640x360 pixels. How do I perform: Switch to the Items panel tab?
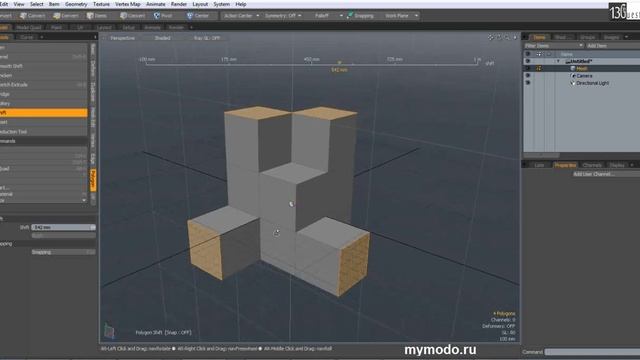(x=540, y=37)
